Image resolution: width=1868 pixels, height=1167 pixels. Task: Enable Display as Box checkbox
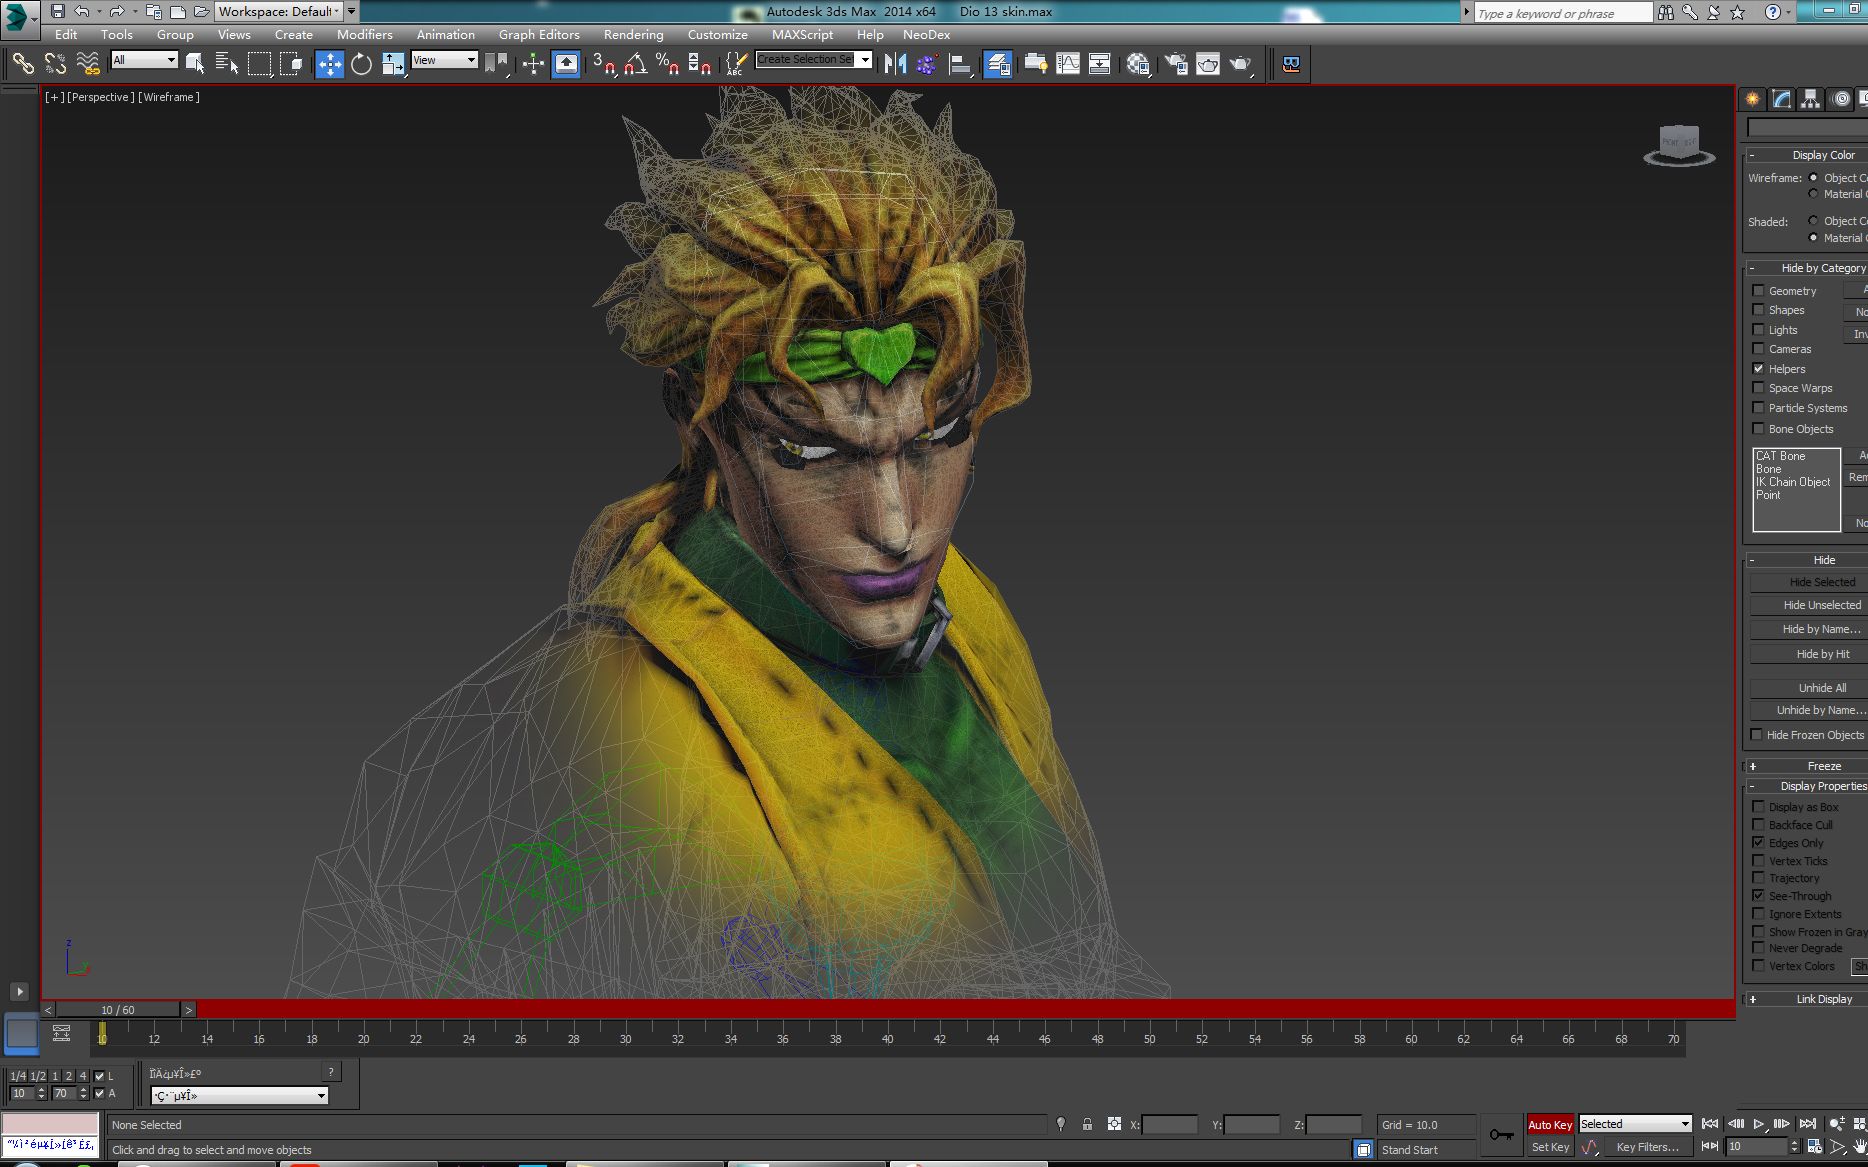coord(1758,807)
